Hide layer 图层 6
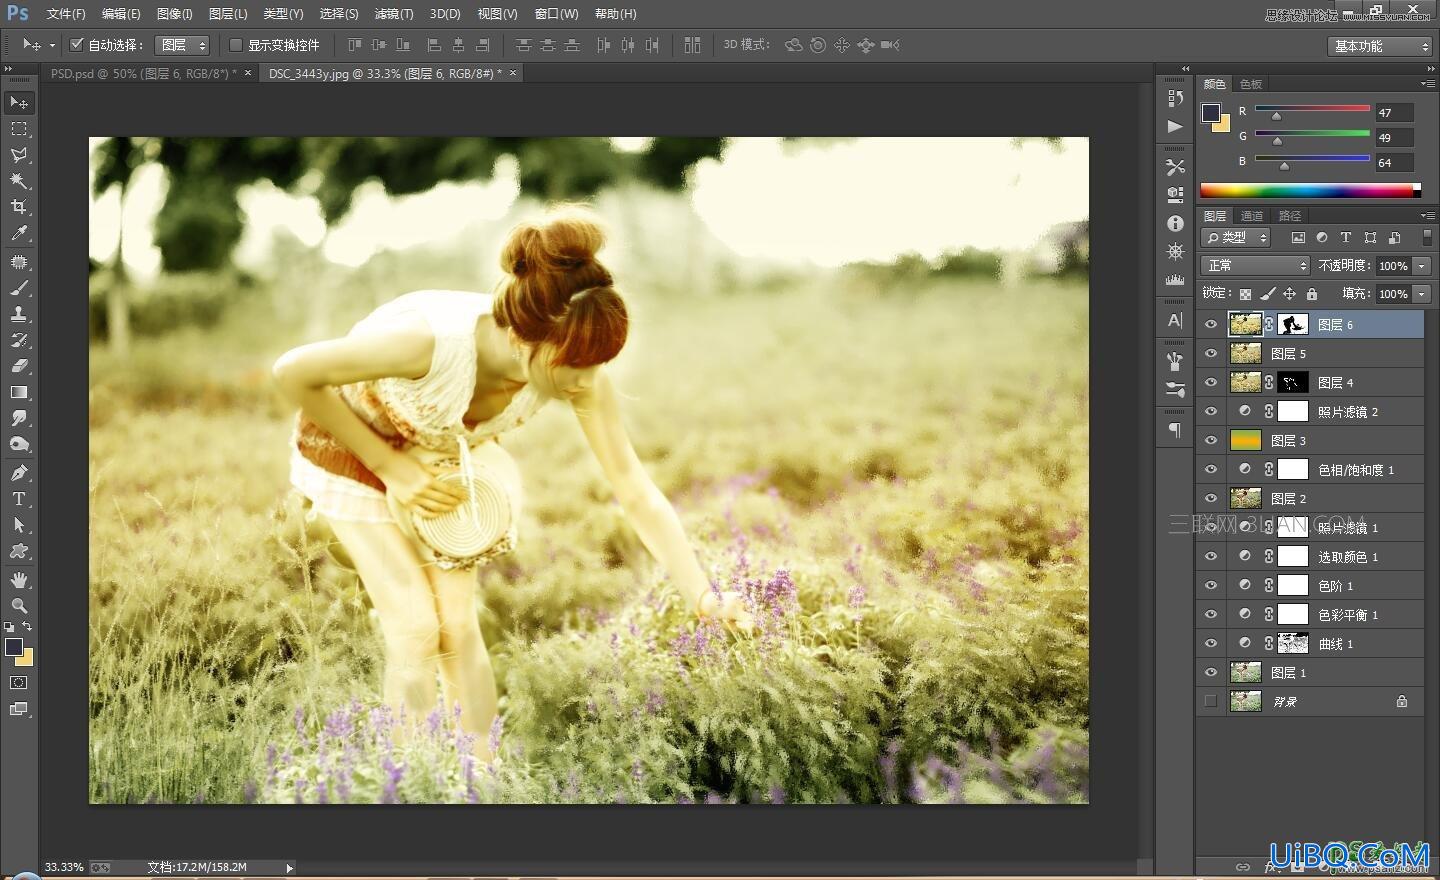Image resolution: width=1440 pixels, height=880 pixels. pos(1211,324)
